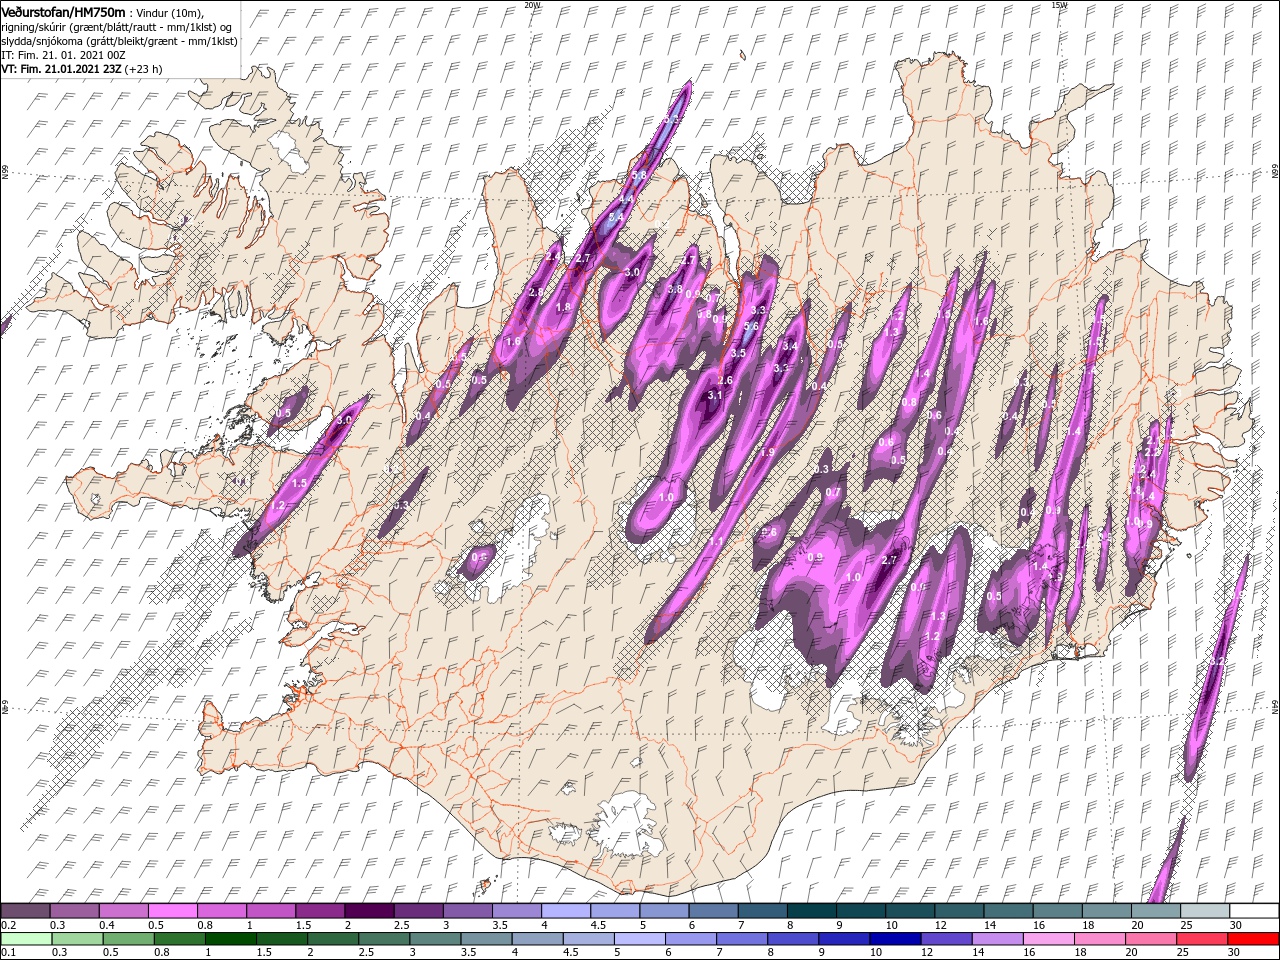
Task: Click the 2.8 precipitation value on the map
Action: point(535,292)
